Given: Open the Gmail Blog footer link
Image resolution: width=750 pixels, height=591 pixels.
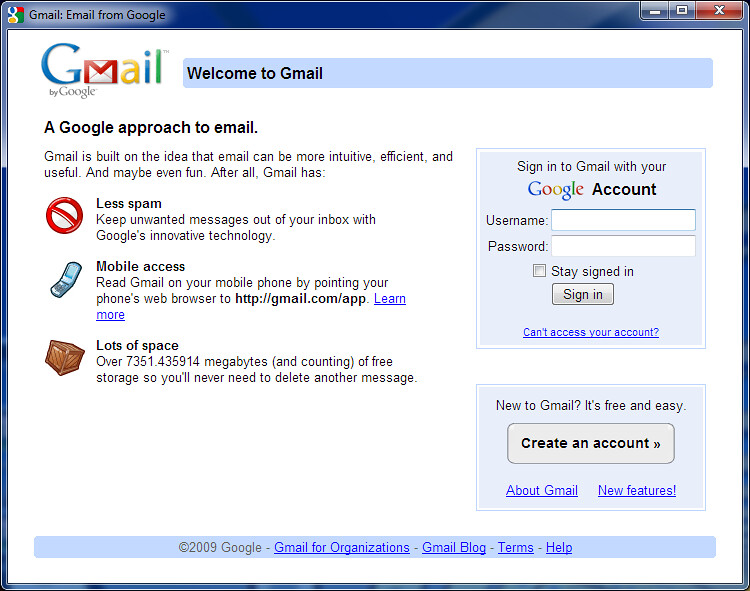Looking at the screenshot, I should (x=453, y=547).
